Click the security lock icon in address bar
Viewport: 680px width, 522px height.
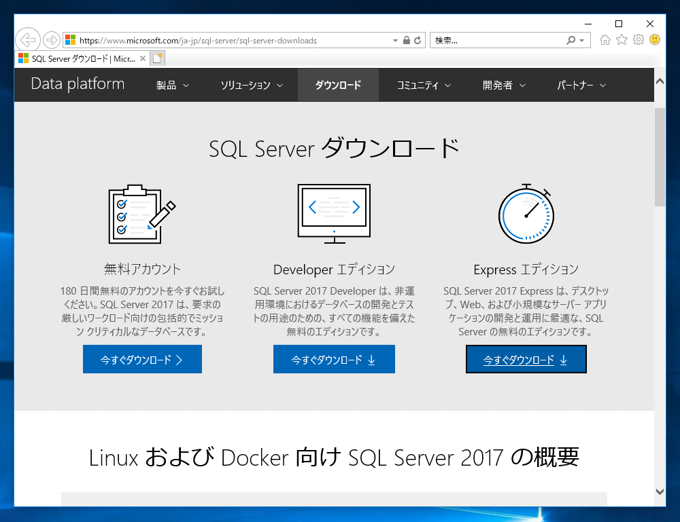click(406, 40)
